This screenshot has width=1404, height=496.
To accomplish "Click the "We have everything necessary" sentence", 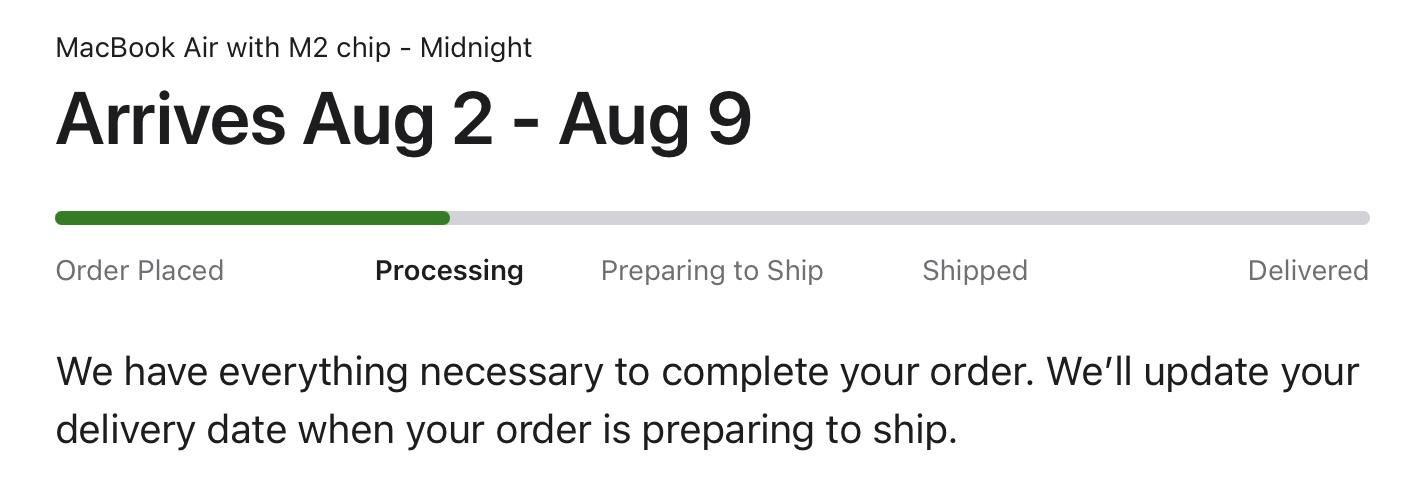I will 330,372.
